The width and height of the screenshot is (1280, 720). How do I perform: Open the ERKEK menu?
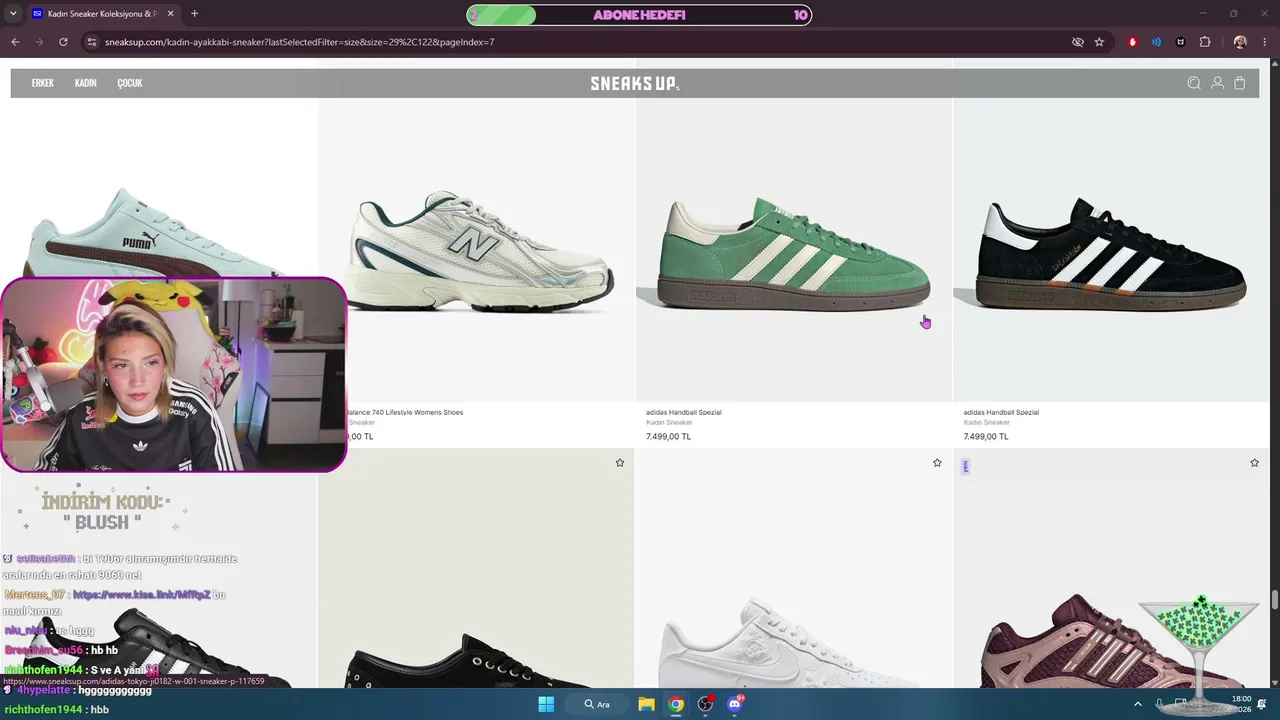pos(42,83)
